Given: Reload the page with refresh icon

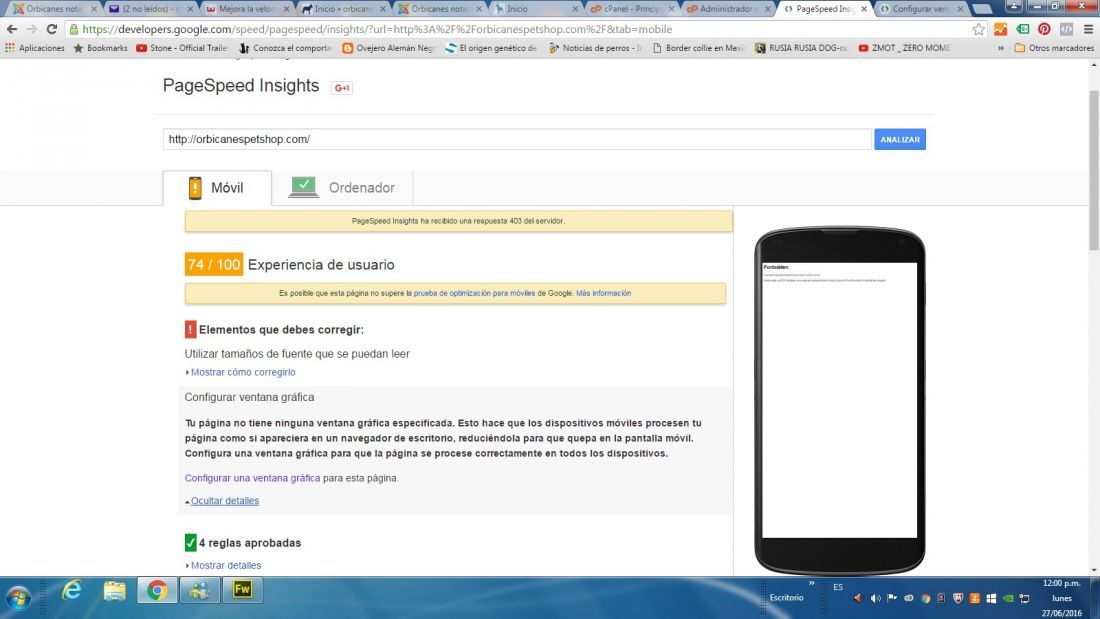Looking at the screenshot, I should click(52, 29).
